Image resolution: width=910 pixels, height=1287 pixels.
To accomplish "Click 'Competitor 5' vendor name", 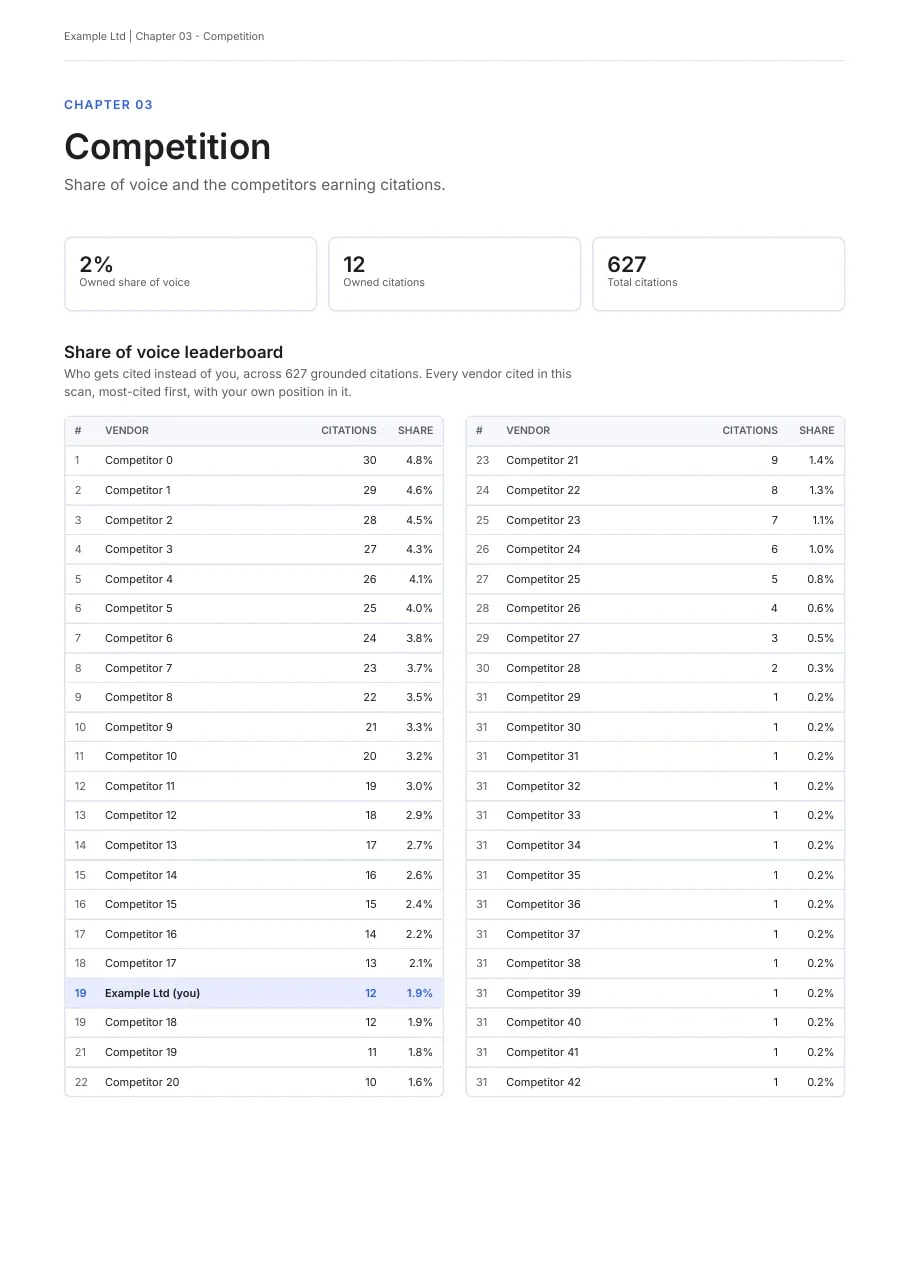I will [138, 608].
